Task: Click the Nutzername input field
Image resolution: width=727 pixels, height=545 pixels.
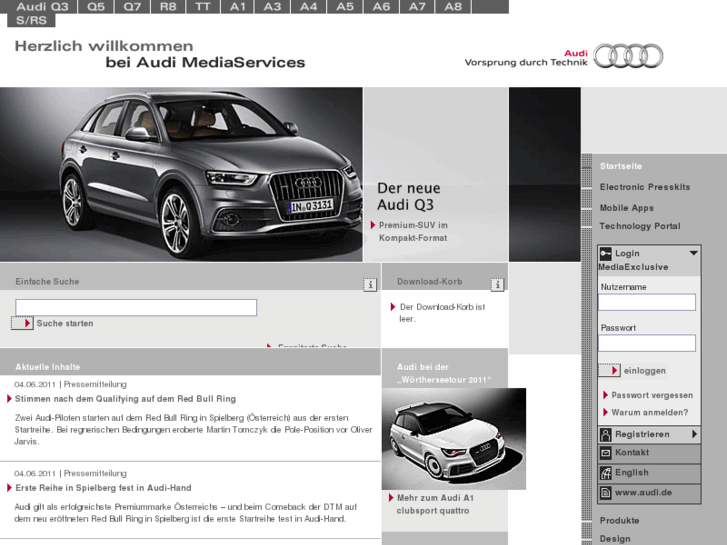Action: point(647,302)
